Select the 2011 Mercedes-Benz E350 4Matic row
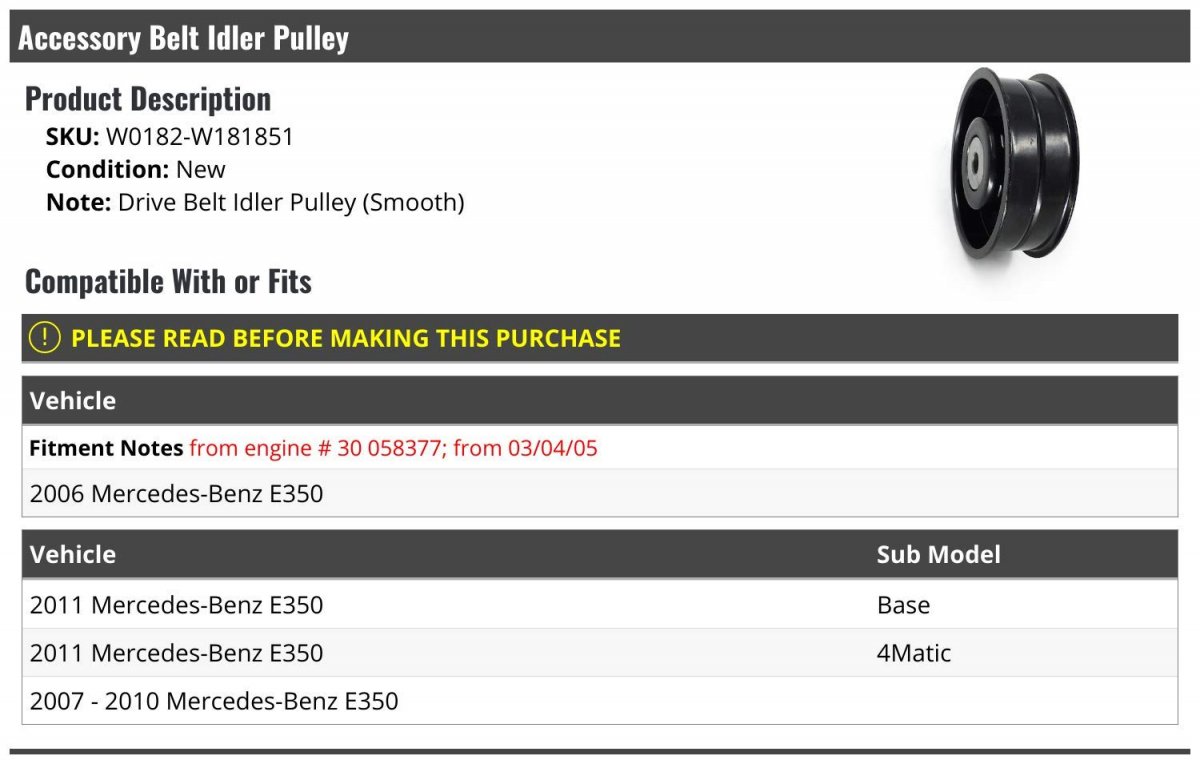Screen dimensions: 1200x764 coord(177,653)
